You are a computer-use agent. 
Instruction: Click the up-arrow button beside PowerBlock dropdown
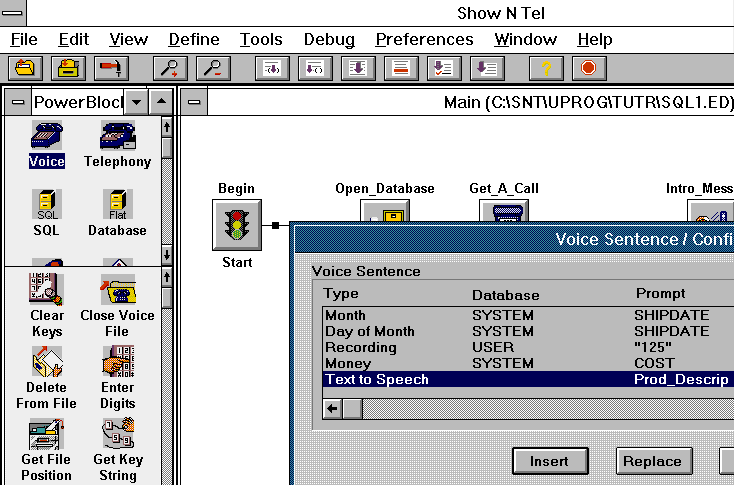(x=161, y=102)
